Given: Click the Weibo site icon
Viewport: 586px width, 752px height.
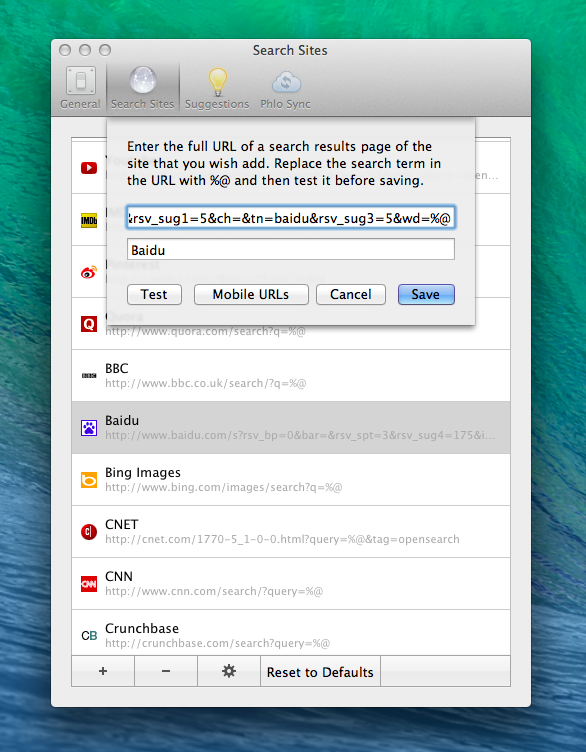Looking at the screenshot, I should pyautogui.click(x=89, y=272).
